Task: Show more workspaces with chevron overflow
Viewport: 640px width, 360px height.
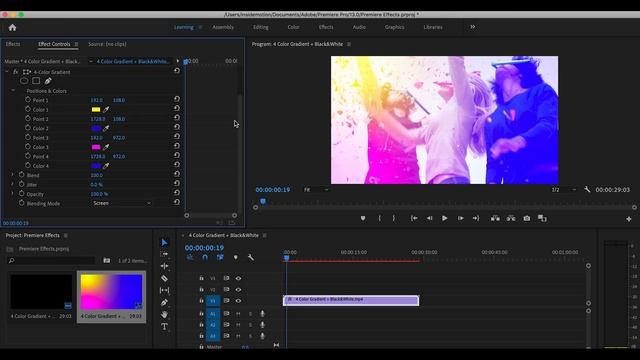Action: point(472,27)
